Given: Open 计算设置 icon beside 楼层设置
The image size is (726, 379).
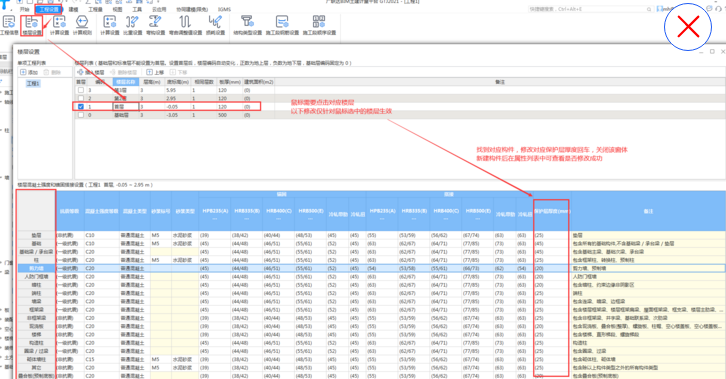Looking at the screenshot, I should pos(59,25).
